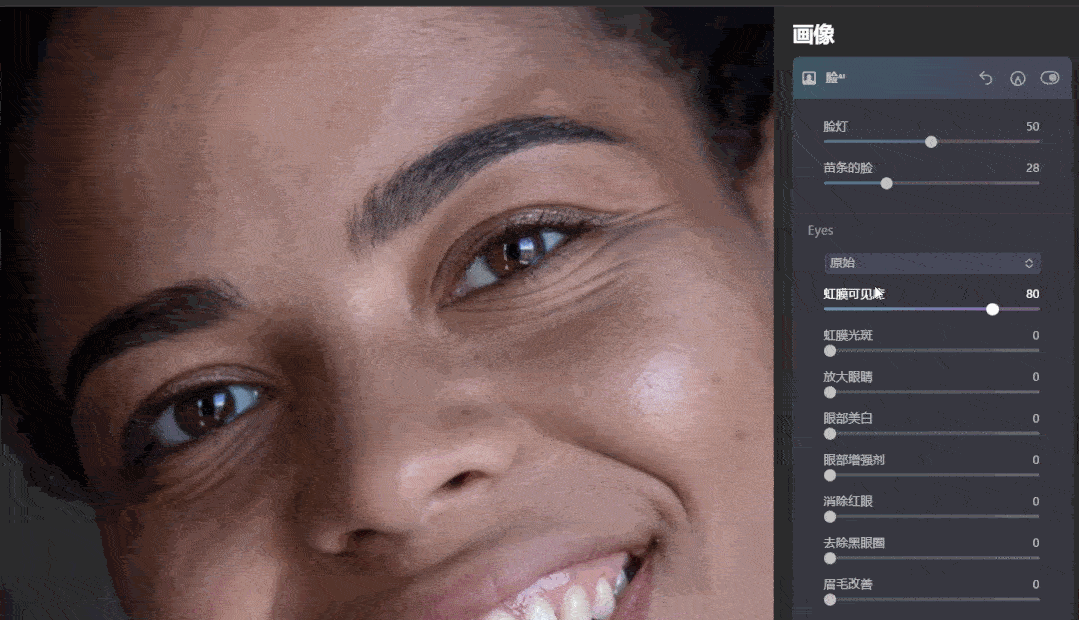The height and width of the screenshot is (620, 1079).
Task: Click the 虹膜光斑 slider label
Action: pos(848,335)
